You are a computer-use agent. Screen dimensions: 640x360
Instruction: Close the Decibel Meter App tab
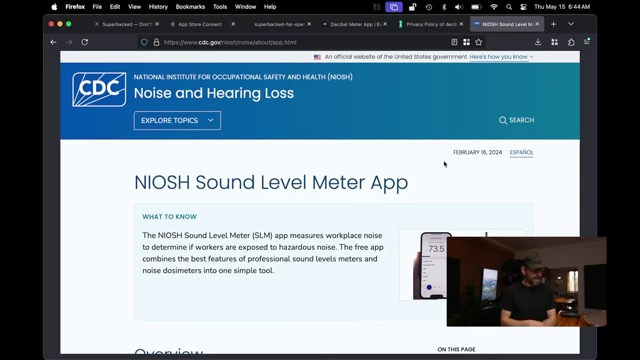pos(385,24)
